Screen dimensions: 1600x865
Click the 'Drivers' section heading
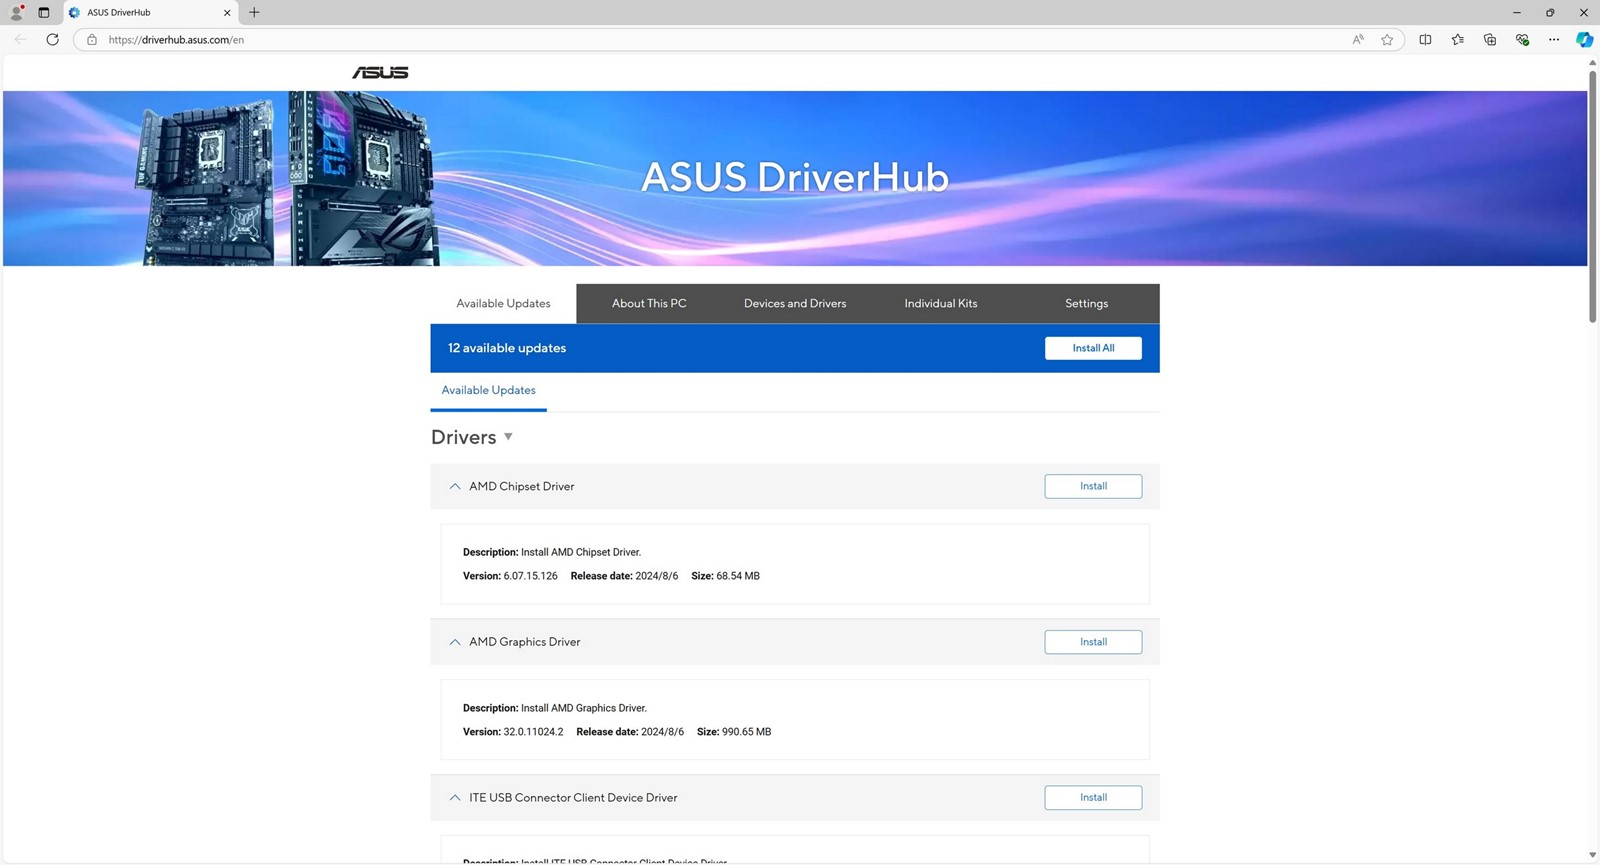464,437
